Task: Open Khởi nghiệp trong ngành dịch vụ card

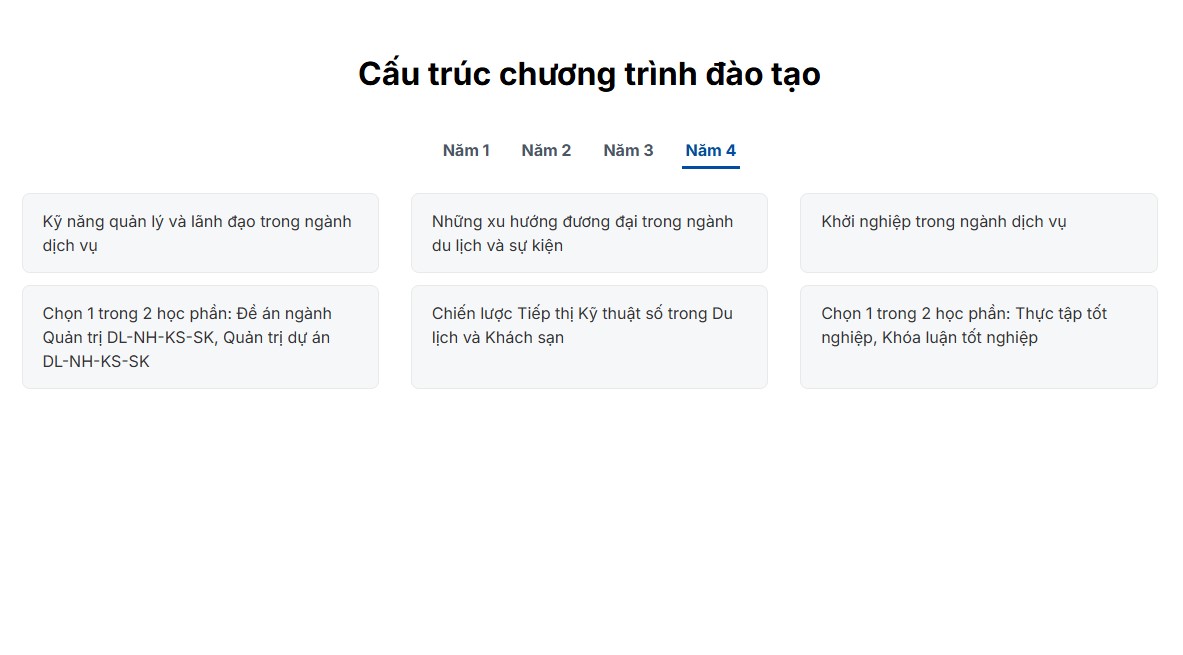Action: [978, 233]
